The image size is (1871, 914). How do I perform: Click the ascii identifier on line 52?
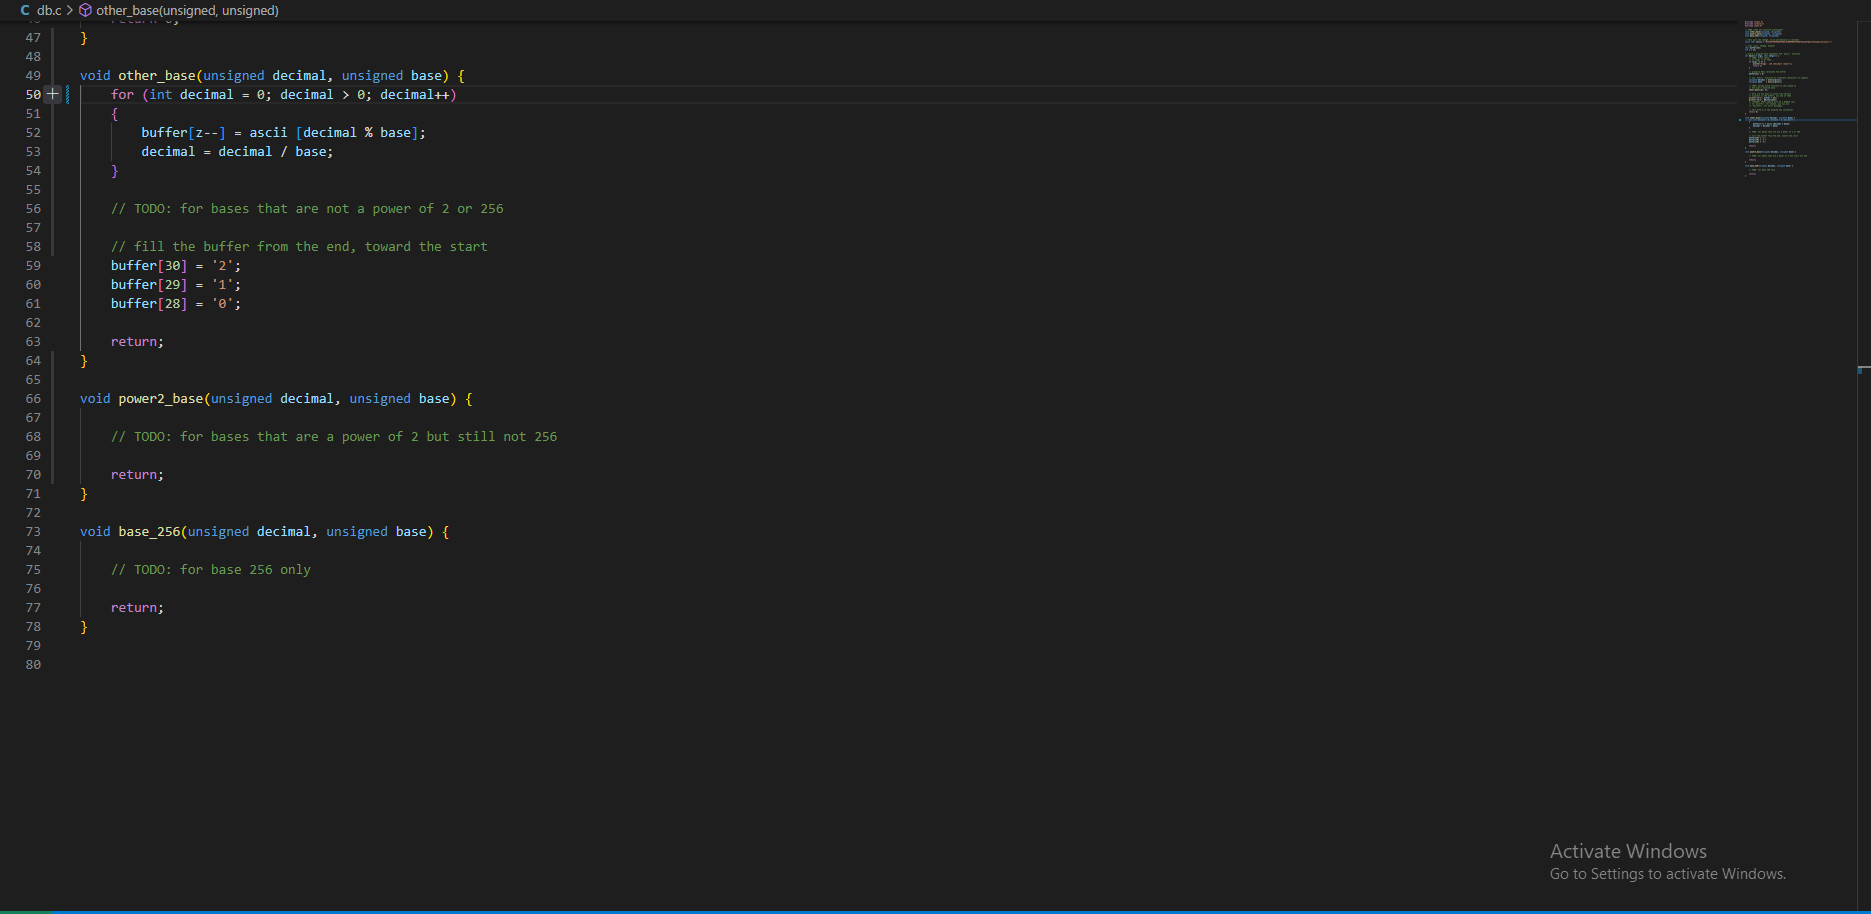tap(268, 132)
